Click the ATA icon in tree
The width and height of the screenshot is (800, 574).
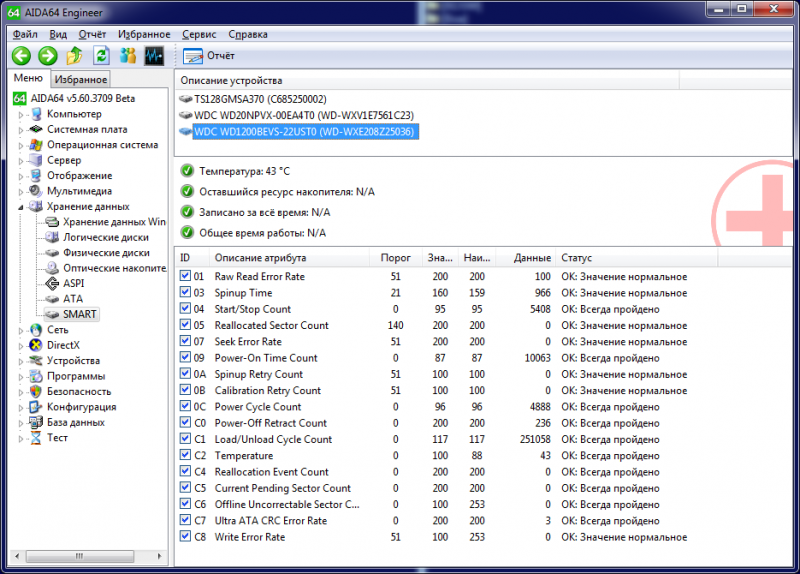(x=52, y=298)
